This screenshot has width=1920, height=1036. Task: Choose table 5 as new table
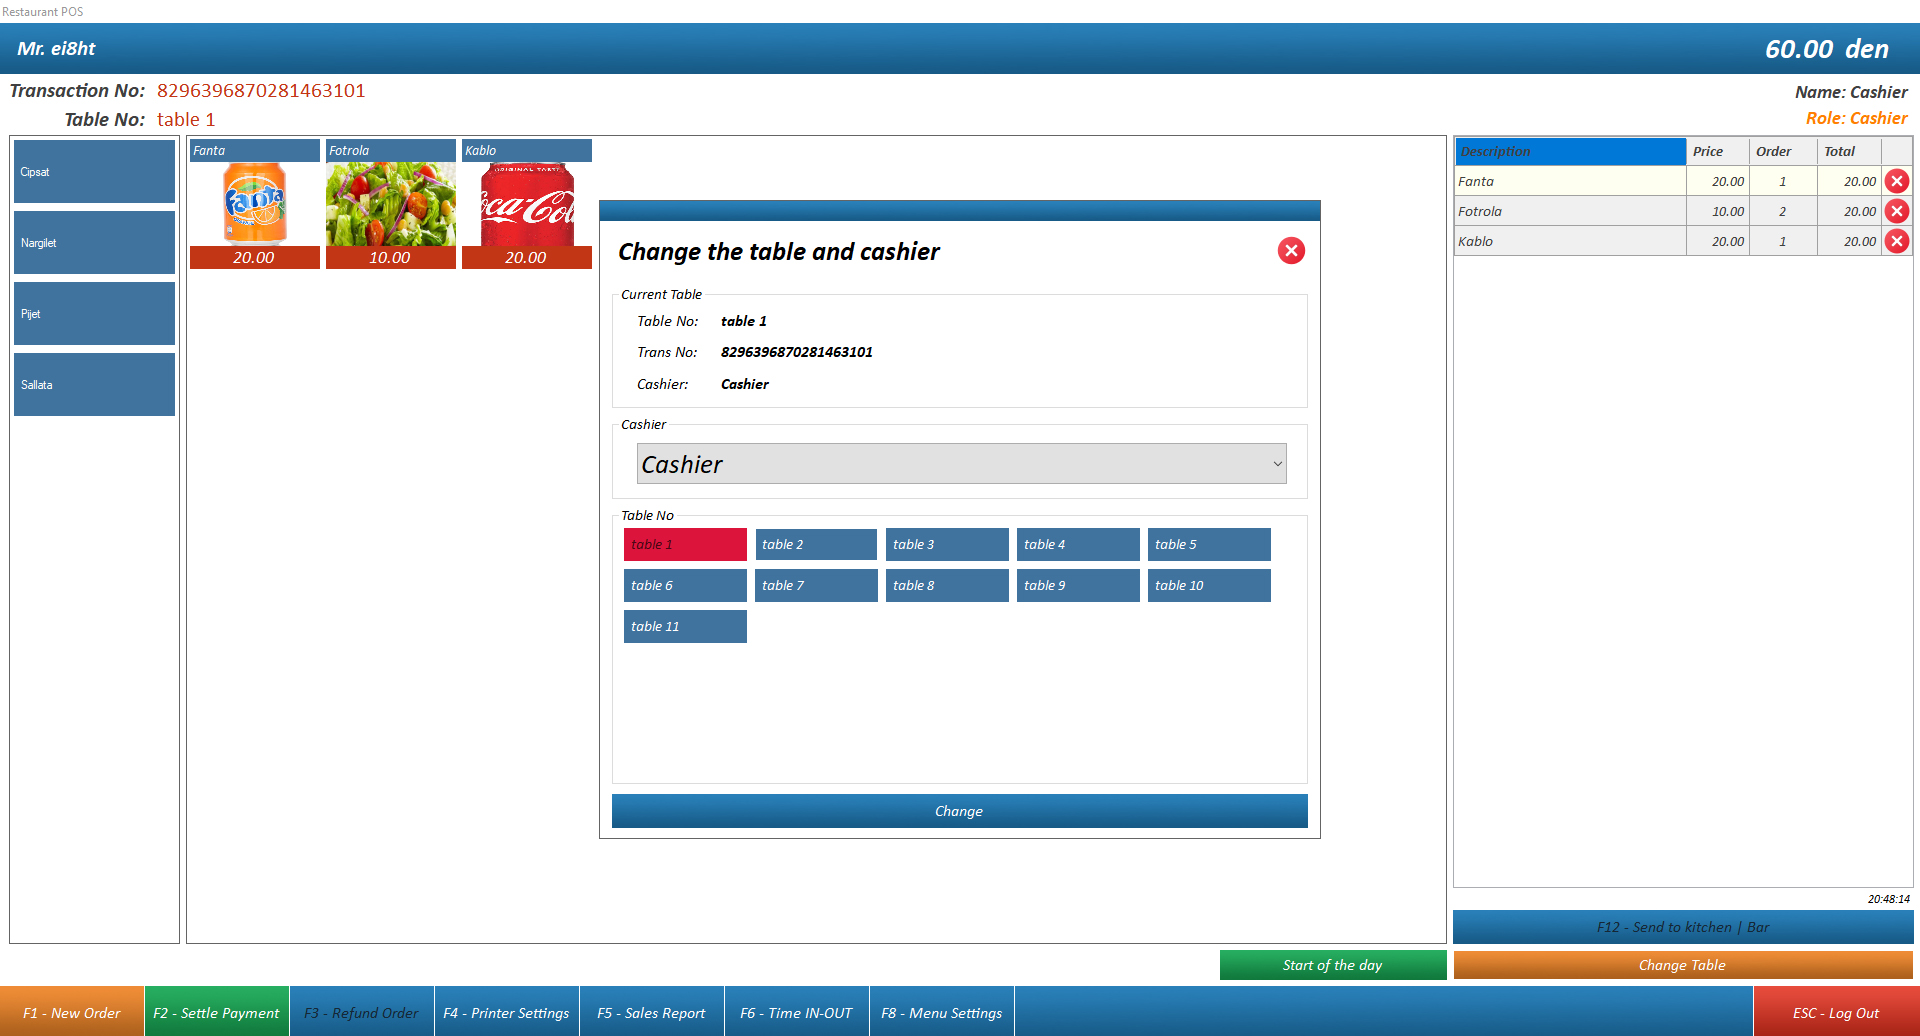1208,544
